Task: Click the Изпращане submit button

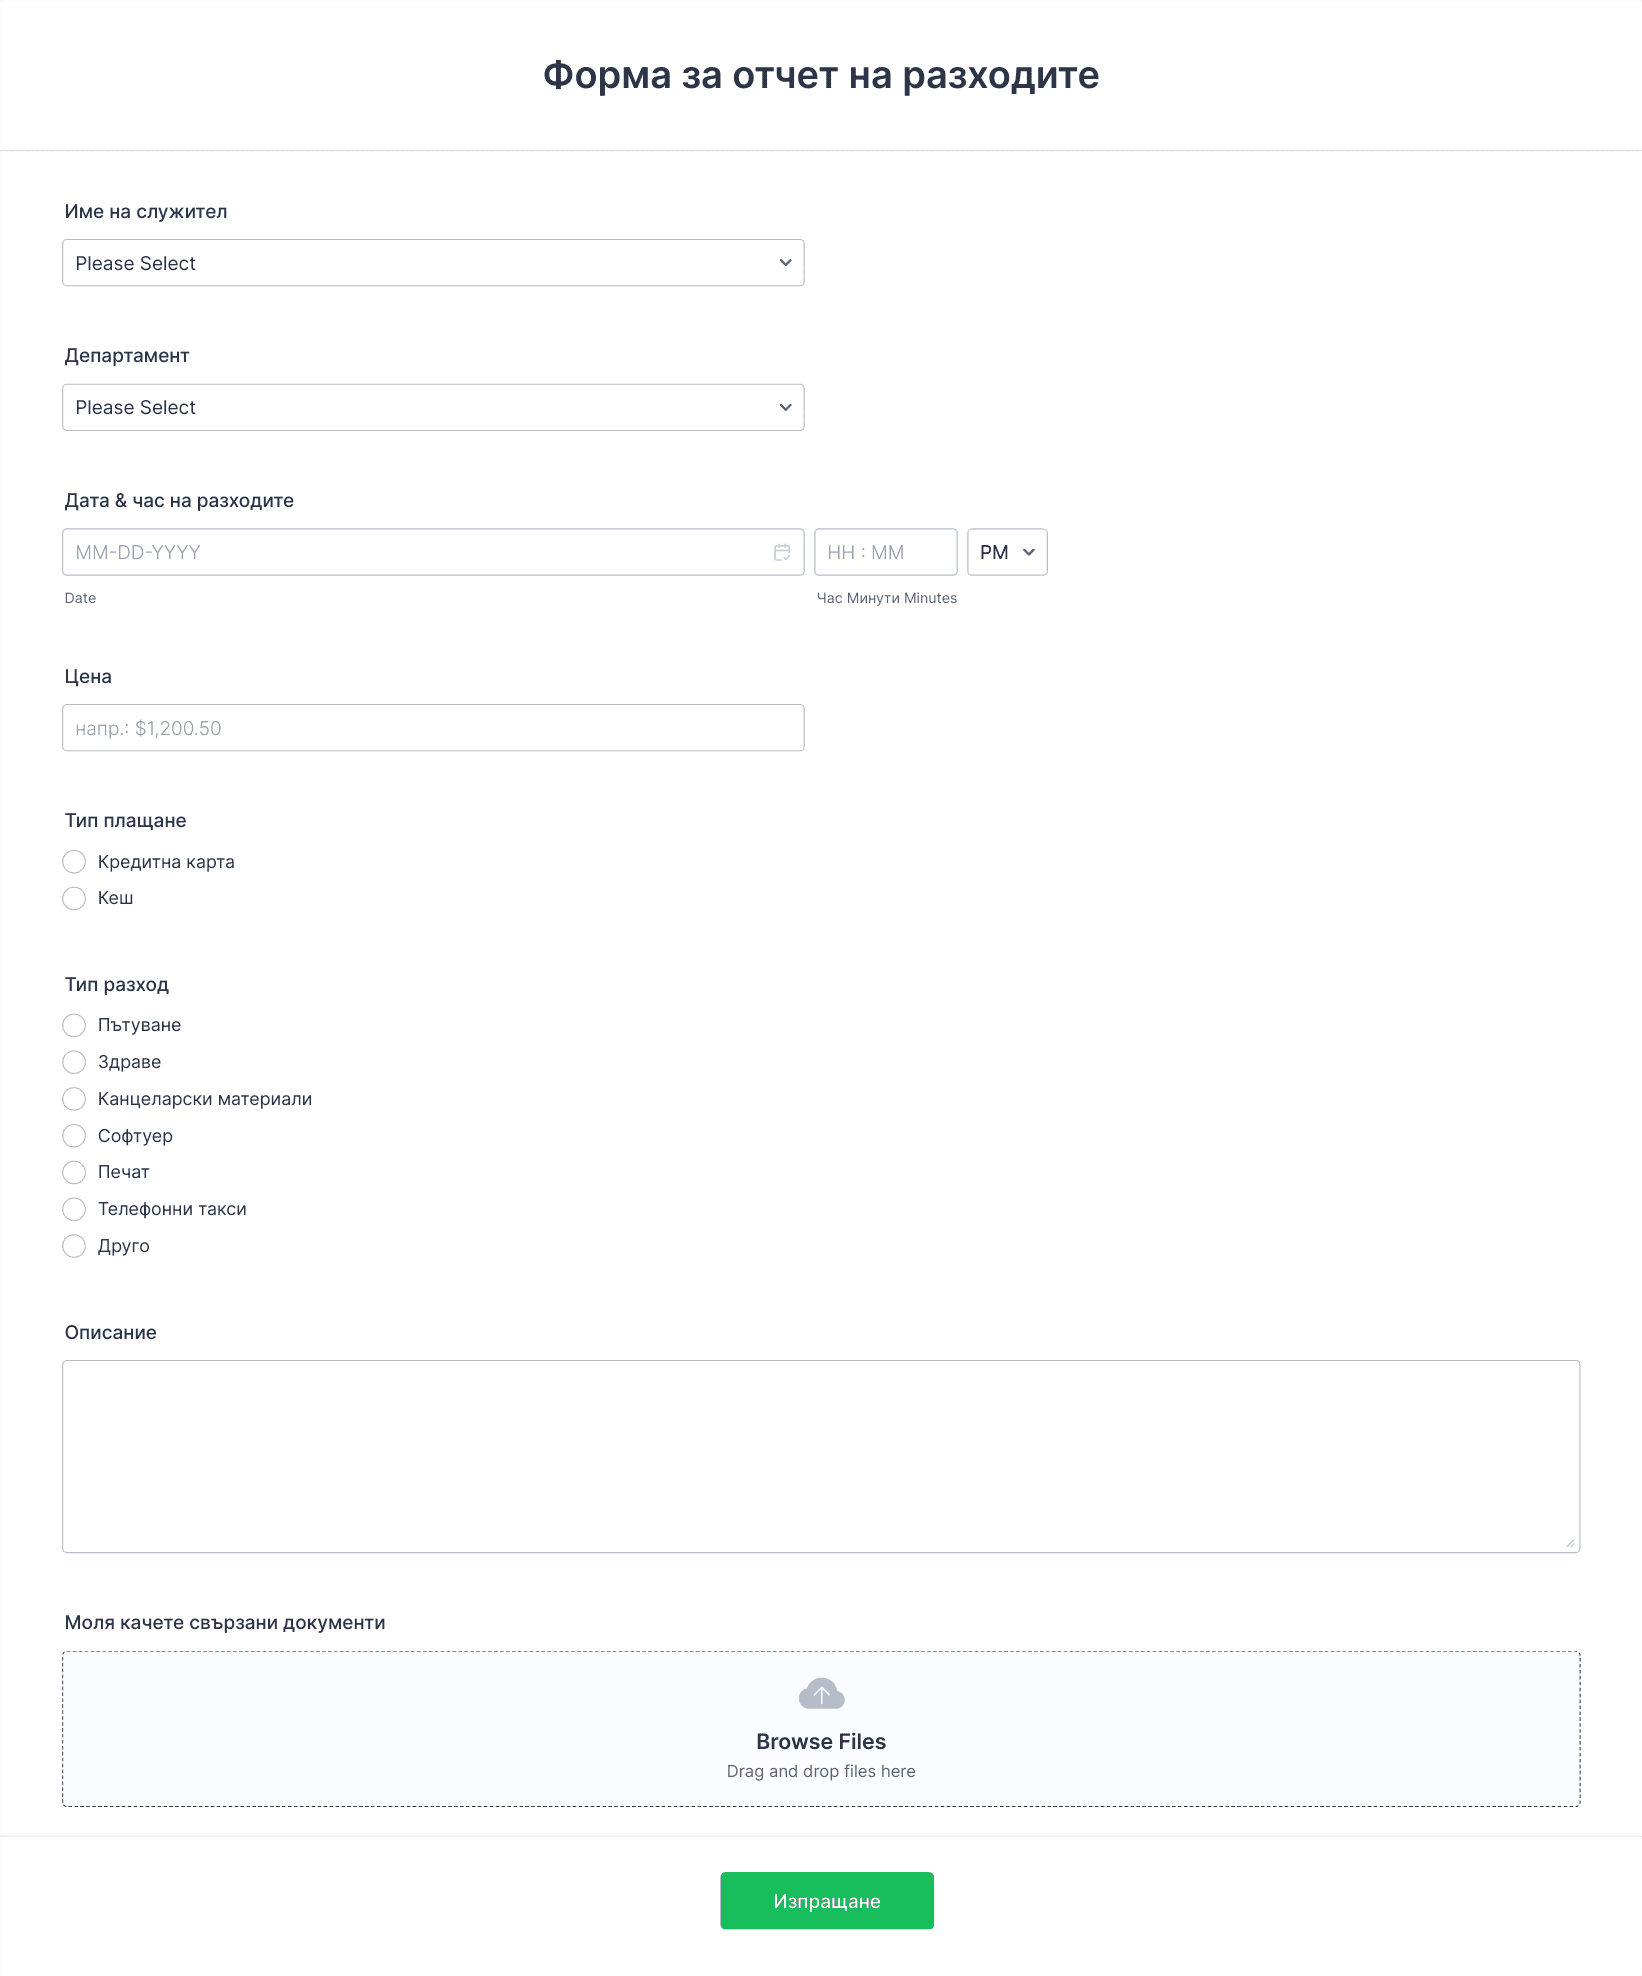Action: 827,1901
